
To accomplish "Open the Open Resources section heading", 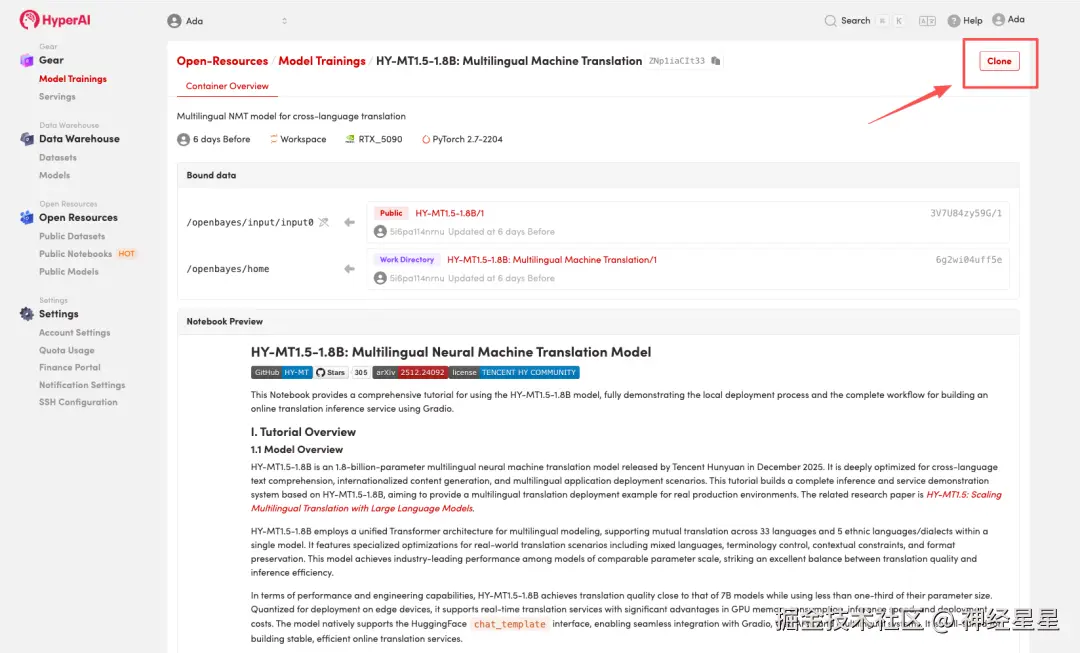I will [78, 217].
